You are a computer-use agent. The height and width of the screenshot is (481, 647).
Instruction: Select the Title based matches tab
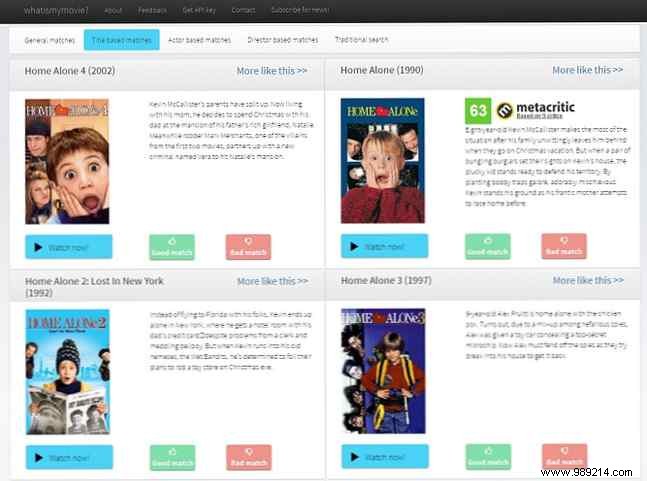point(122,40)
